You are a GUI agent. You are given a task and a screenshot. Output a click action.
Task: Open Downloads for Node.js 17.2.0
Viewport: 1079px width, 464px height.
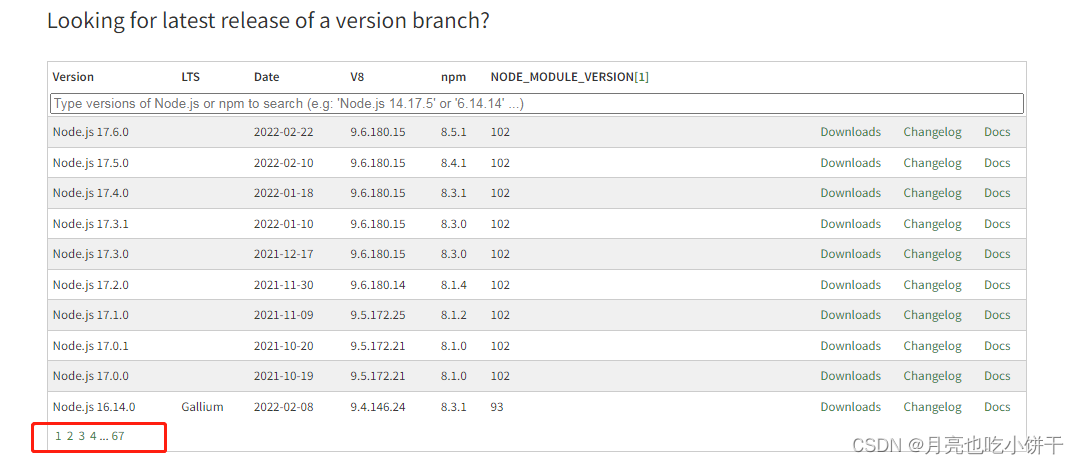pyautogui.click(x=851, y=284)
